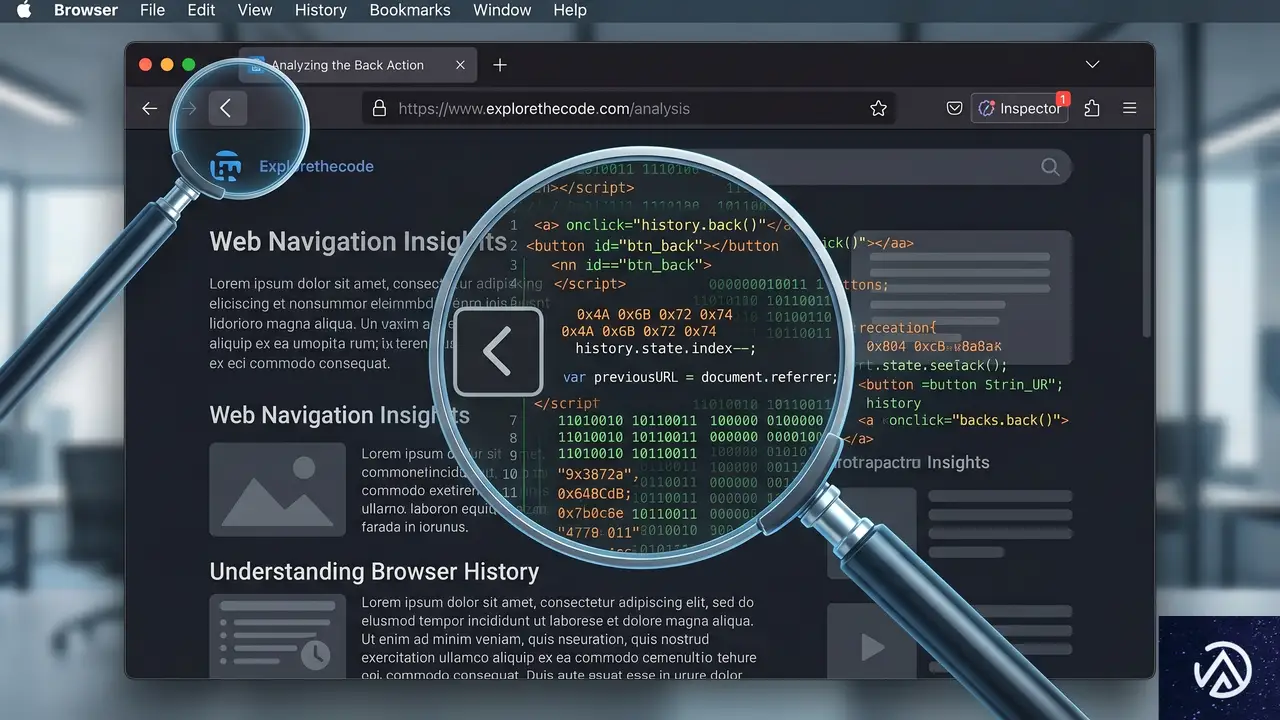Open the Browser application menu
The width and height of the screenshot is (1280, 720).
click(86, 10)
